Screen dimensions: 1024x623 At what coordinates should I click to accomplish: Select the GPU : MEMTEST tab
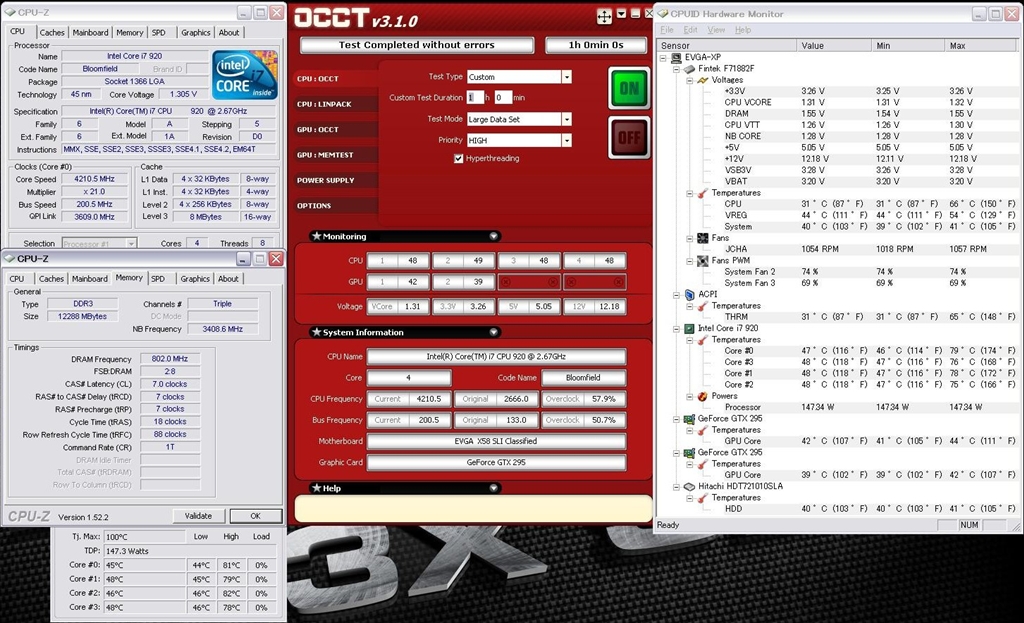[x=336, y=155]
